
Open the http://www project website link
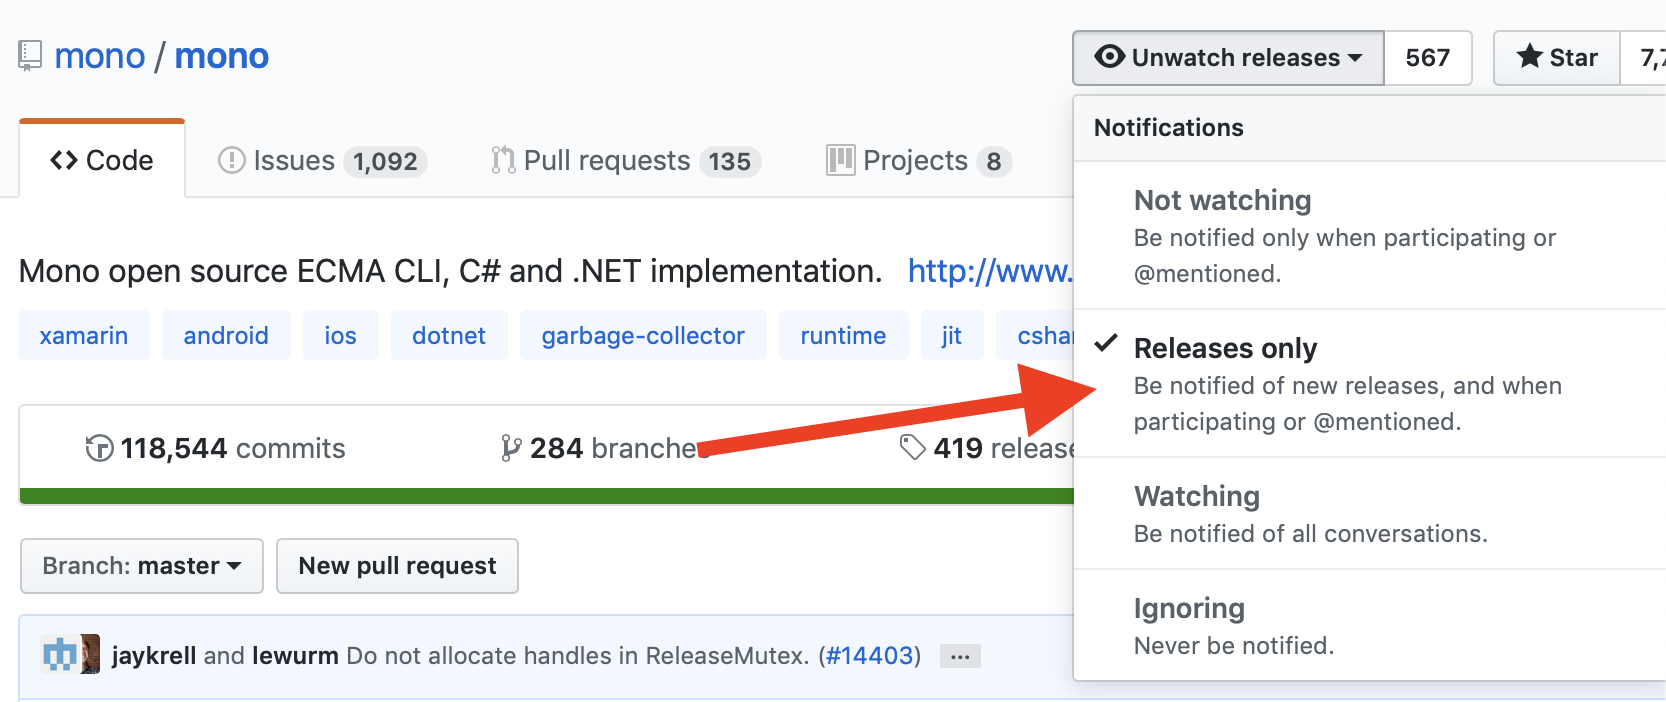coord(990,271)
